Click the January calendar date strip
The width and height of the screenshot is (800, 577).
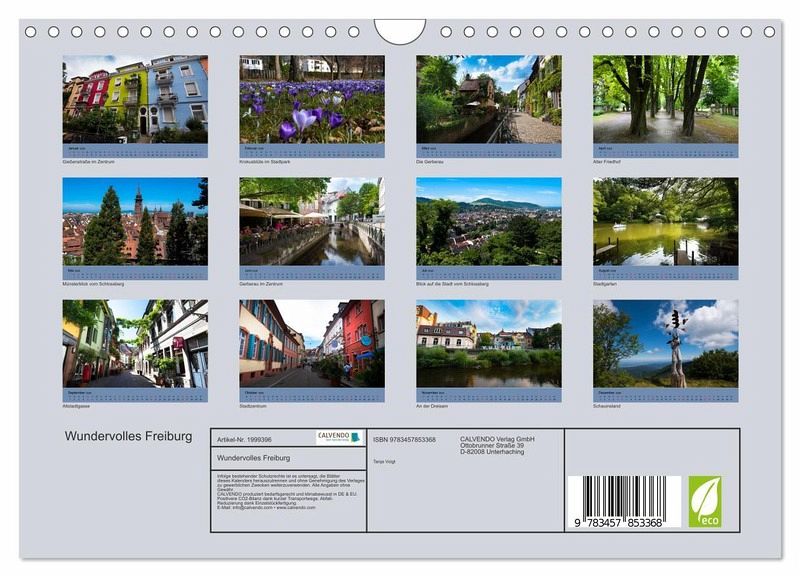[x=135, y=150]
